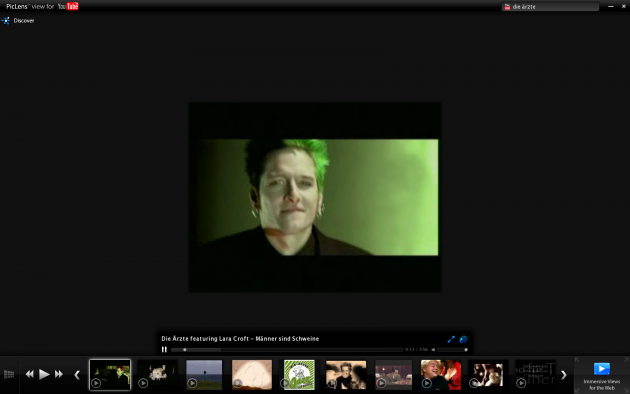Open the grid wall view icon
This screenshot has width=630, height=394.
pyautogui.click(x=9, y=374)
